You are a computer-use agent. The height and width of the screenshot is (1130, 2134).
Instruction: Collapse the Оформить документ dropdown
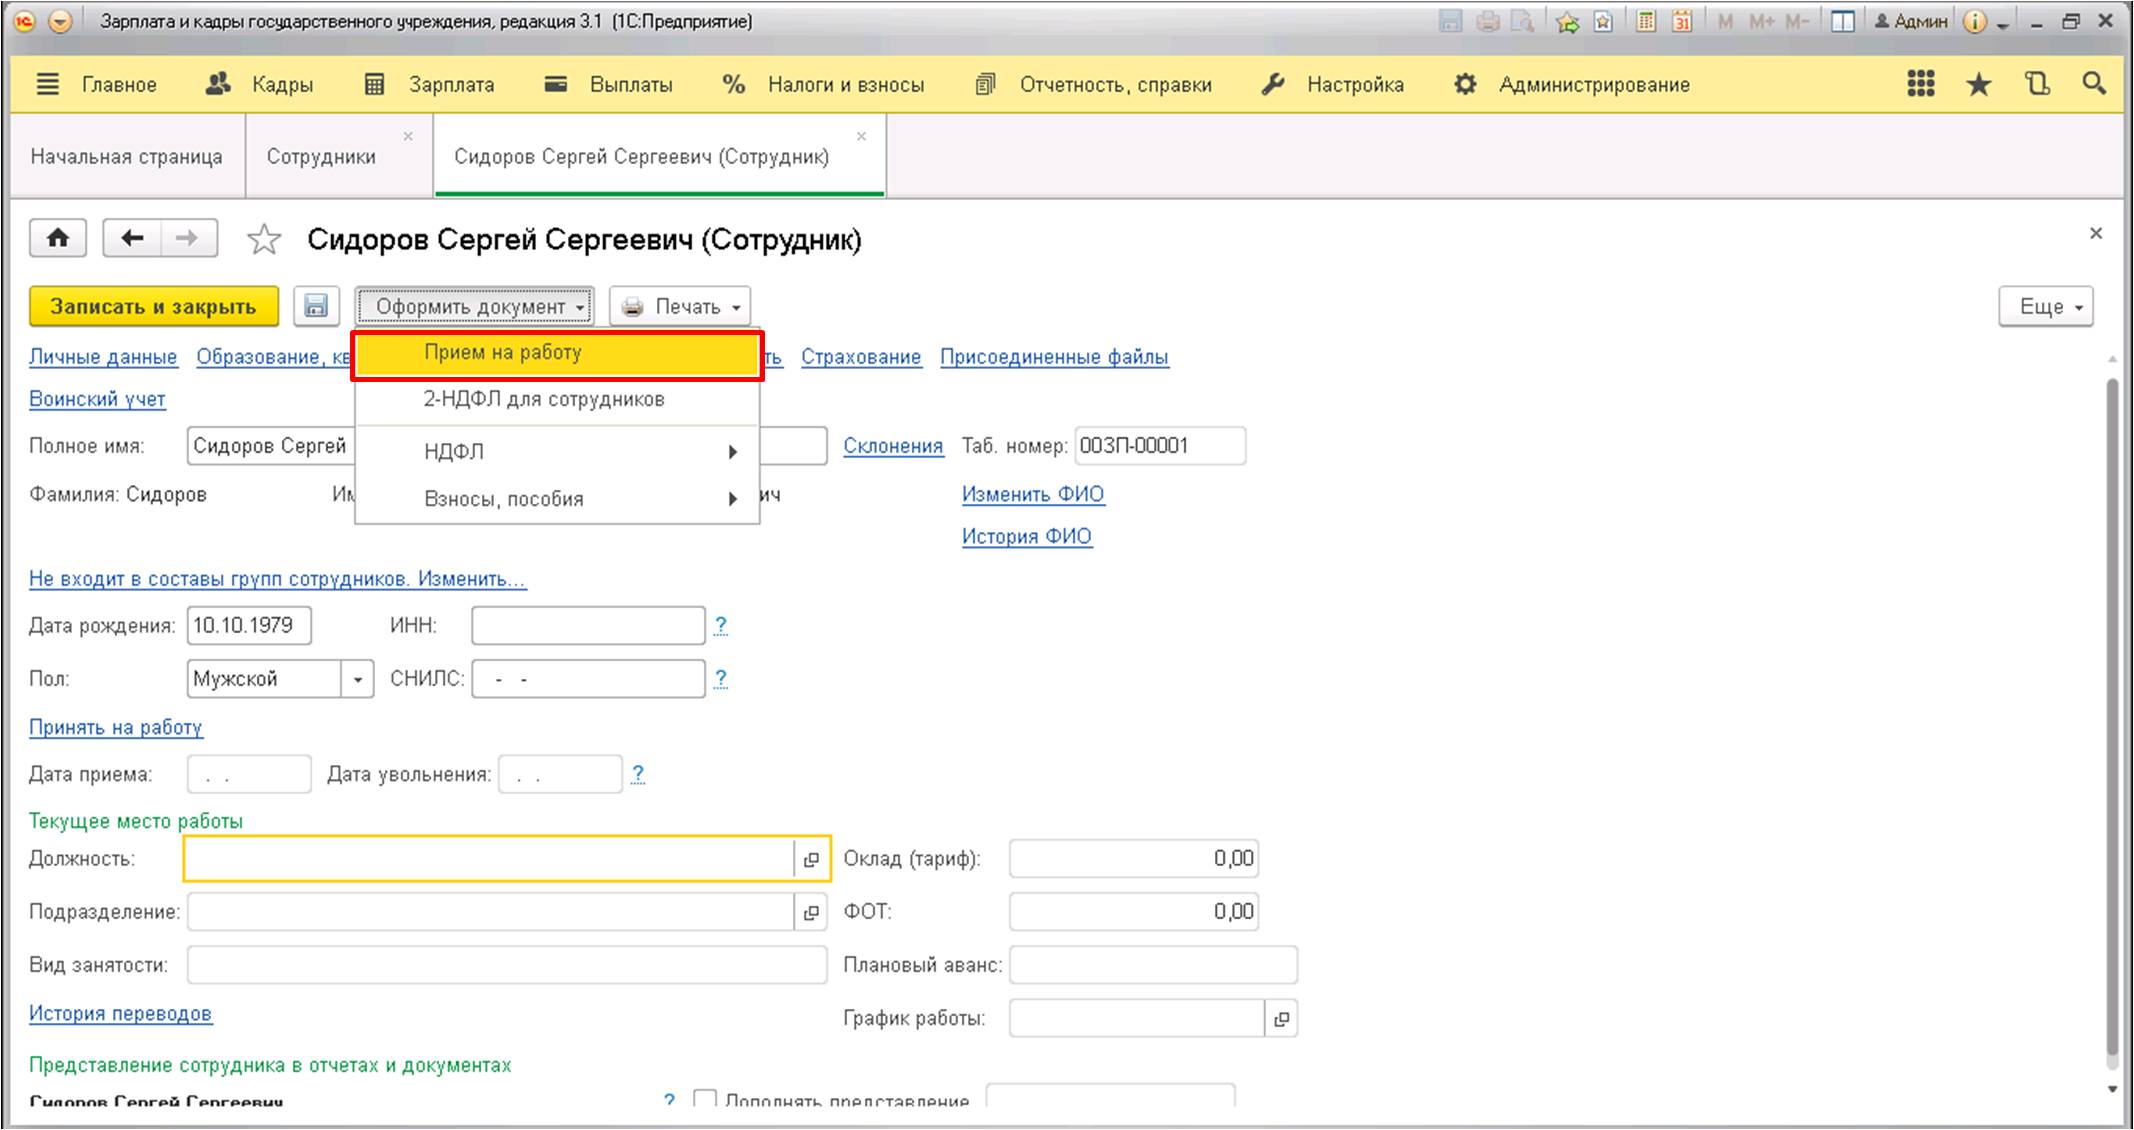[x=474, y=306]
